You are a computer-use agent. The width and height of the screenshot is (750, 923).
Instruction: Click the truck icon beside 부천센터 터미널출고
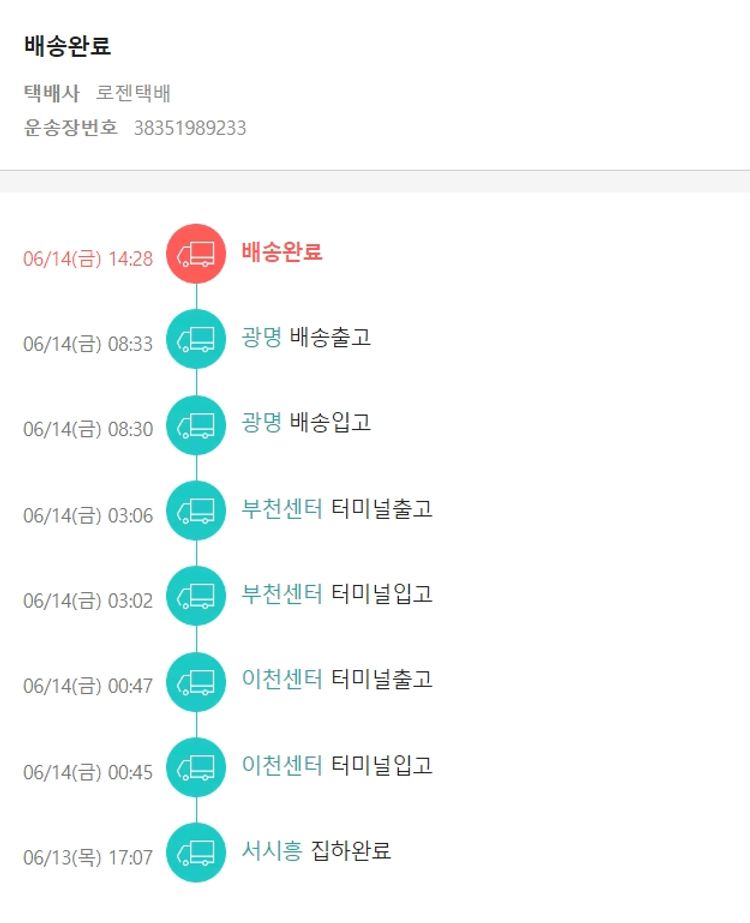[196, 511]
